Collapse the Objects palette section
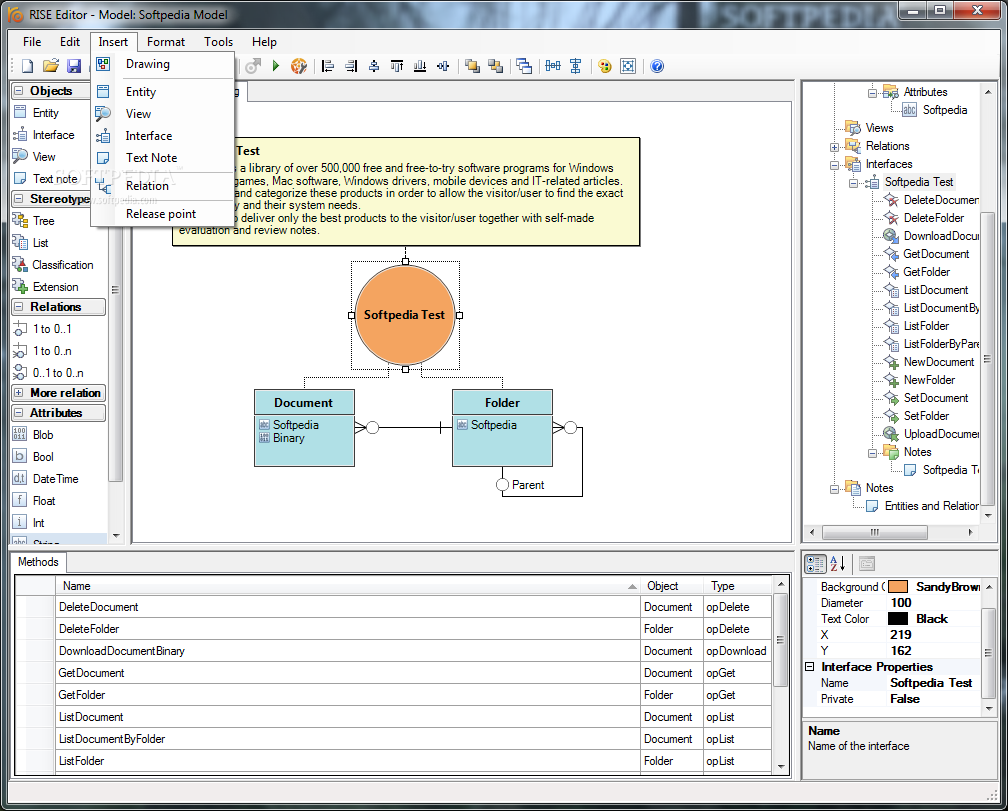This screenshot has height=811, width=1008. 19,91
